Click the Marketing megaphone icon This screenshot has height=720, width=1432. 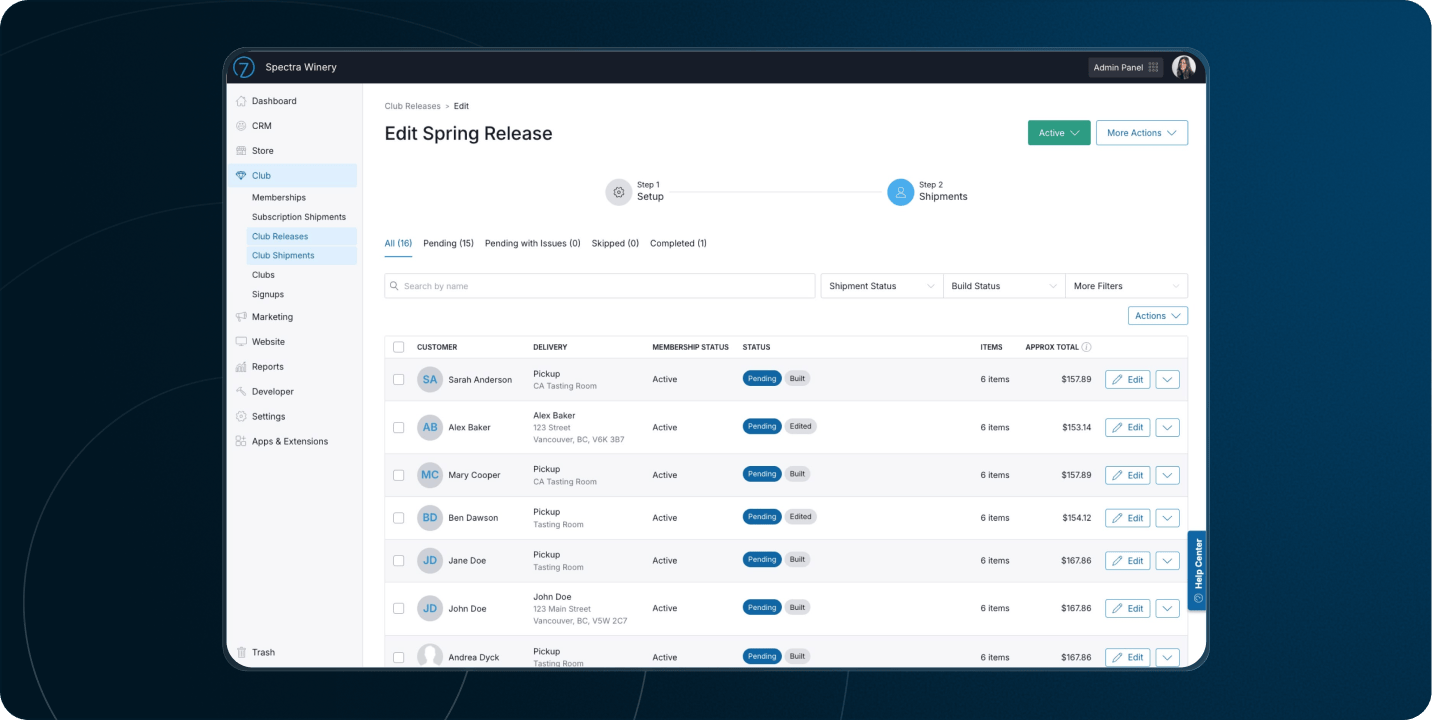241,317
